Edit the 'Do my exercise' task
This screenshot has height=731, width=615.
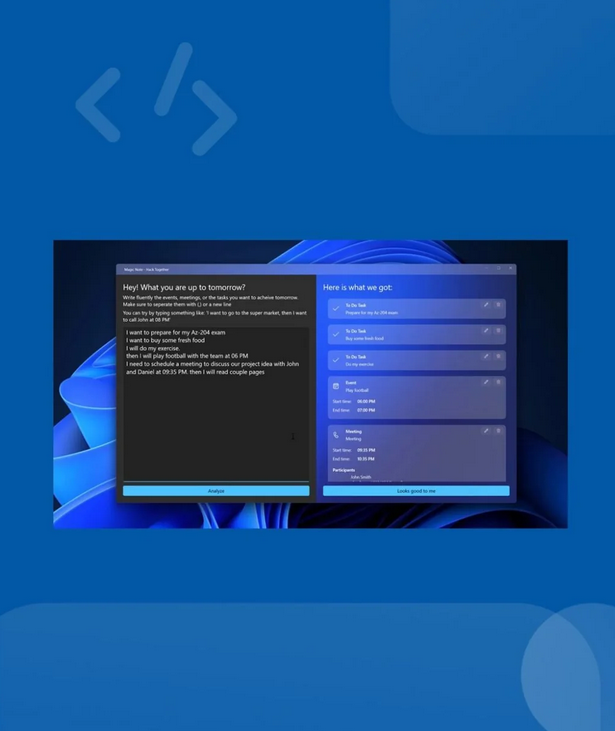[486, 356]
